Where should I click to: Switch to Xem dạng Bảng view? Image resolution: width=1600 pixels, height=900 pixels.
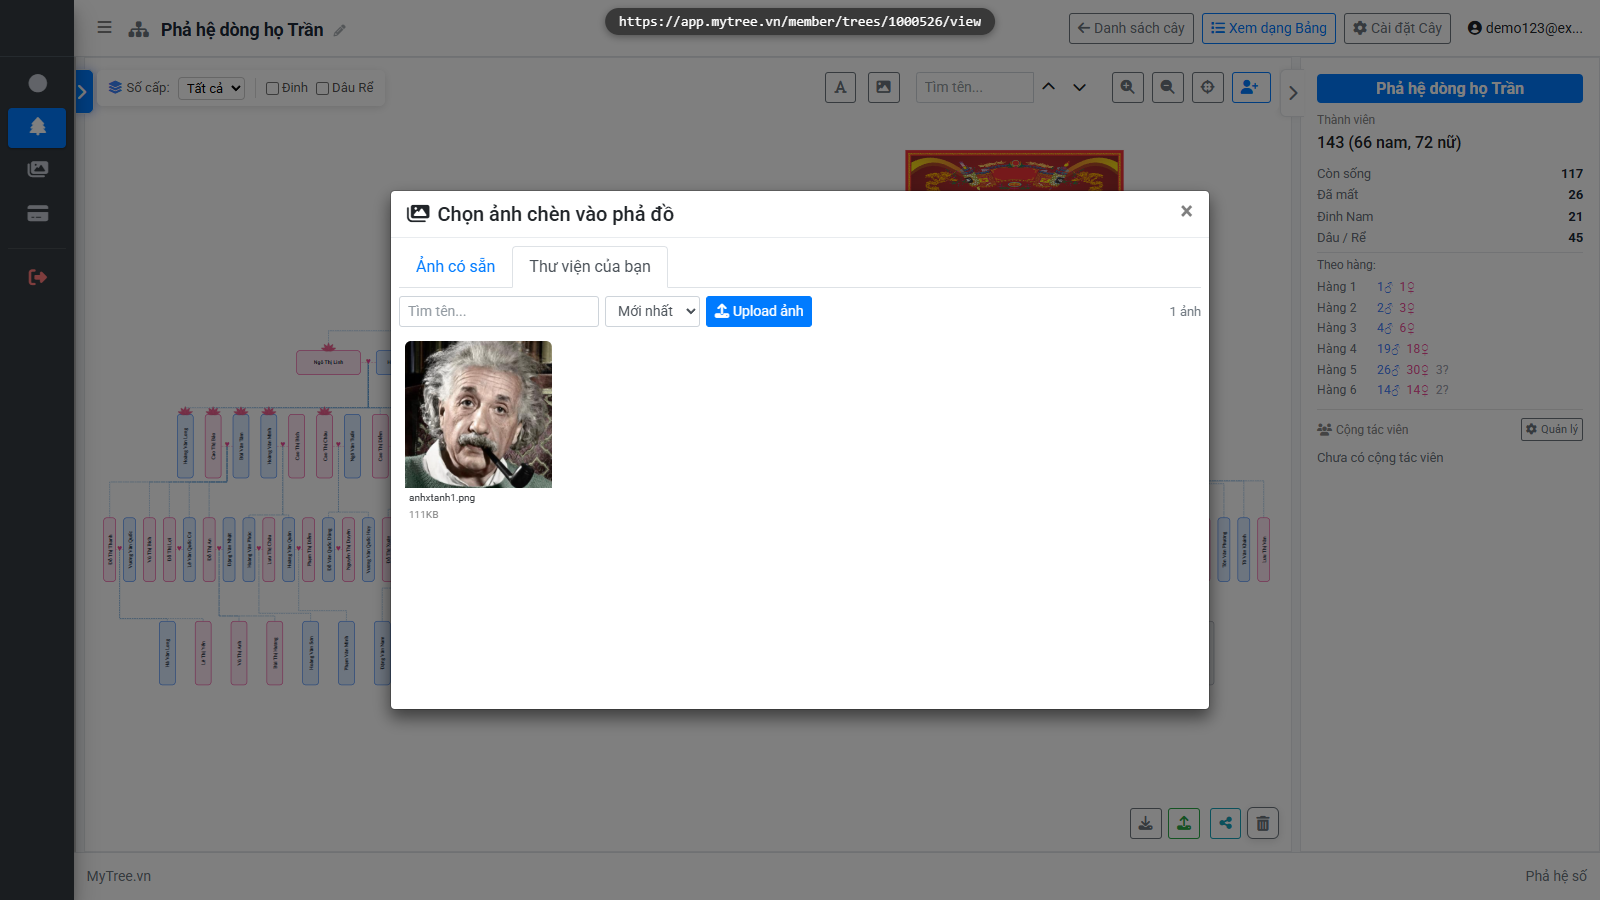1269,28
